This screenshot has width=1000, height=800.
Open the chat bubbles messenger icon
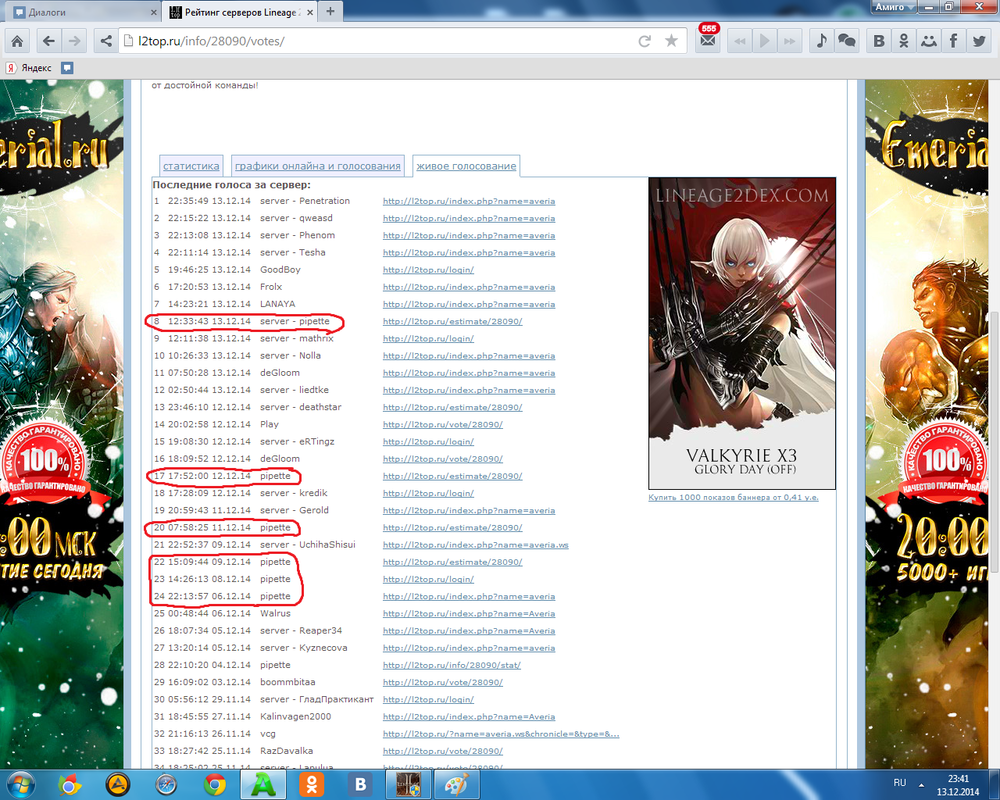[x=846, y=41]
